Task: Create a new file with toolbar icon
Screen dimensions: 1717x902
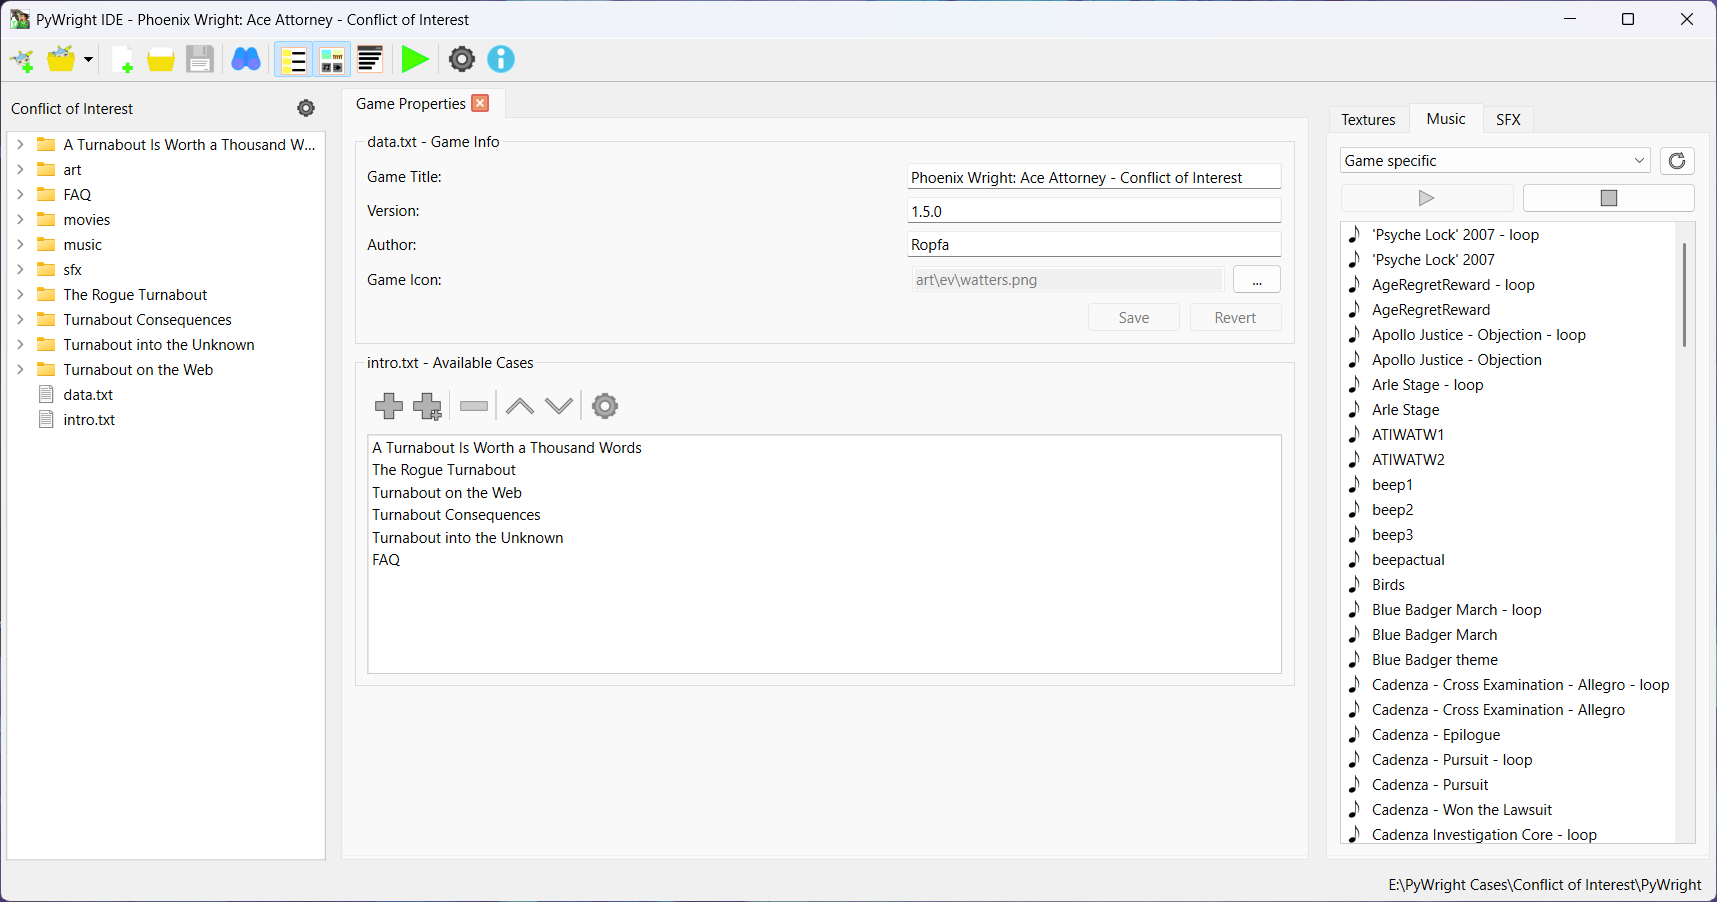Action: (x=122, y=60)
